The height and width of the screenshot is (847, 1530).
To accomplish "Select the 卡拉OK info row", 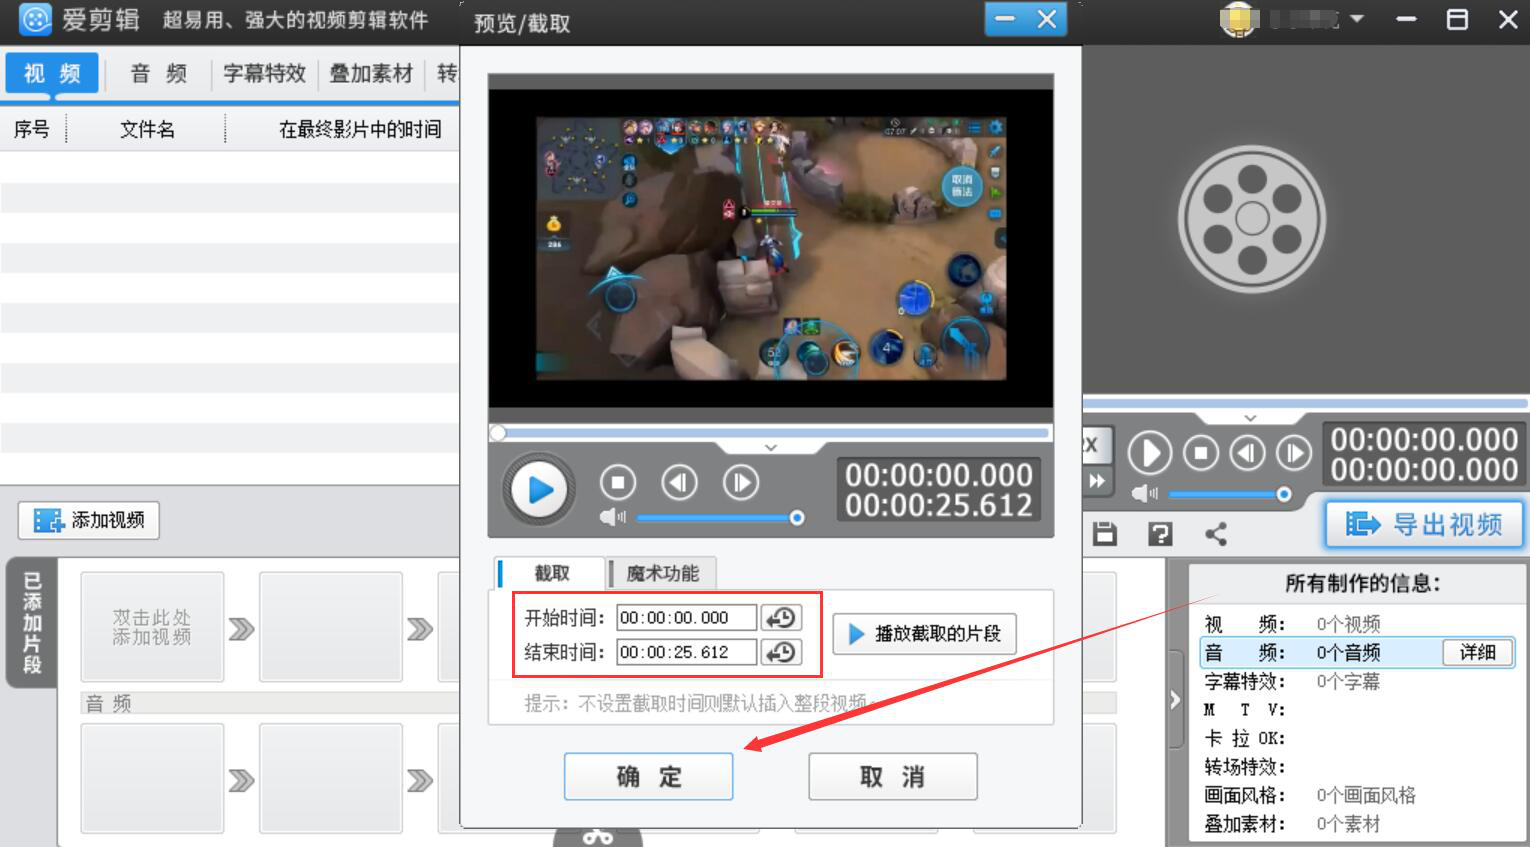I will pos(1357,738).
